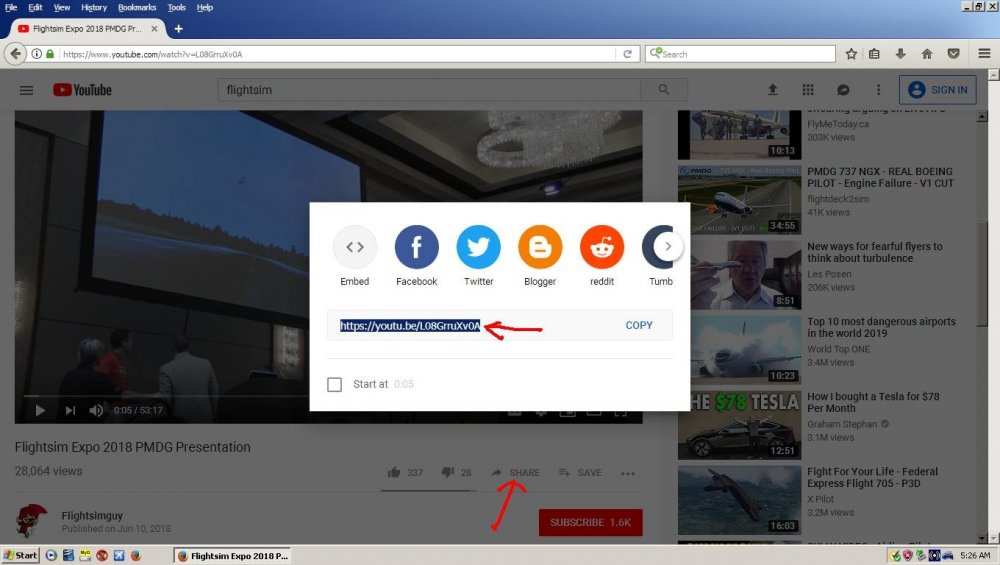
Task: Click the Start at time value 0:05
Action: [x=404, y=385]
